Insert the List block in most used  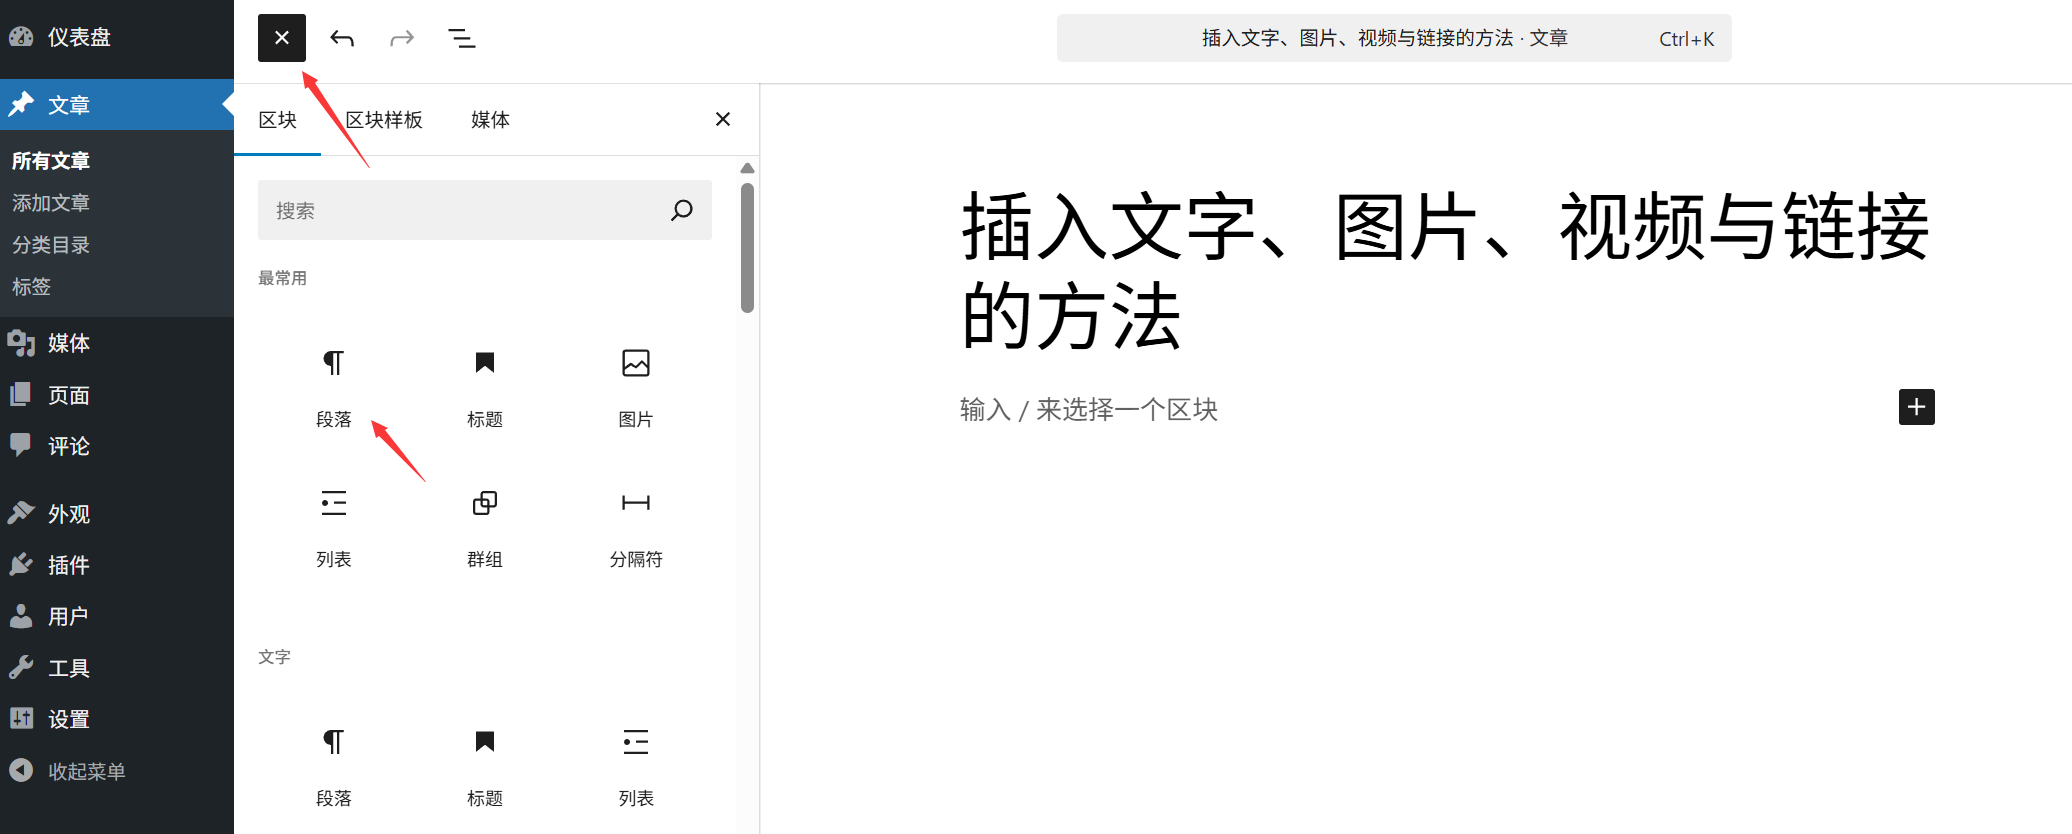tap(334, 529)
